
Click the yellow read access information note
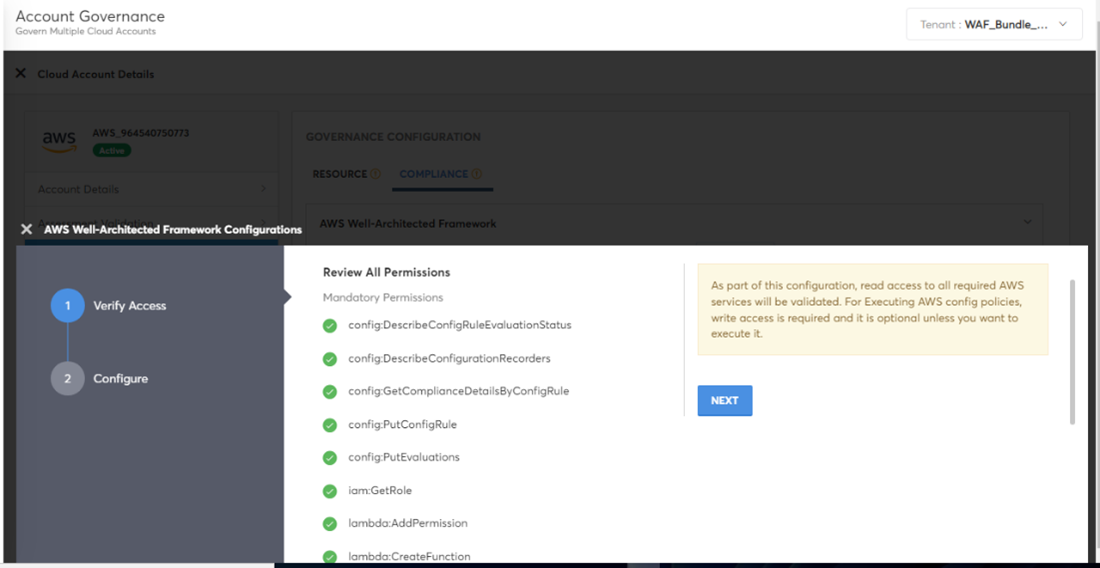click(873, 310)
